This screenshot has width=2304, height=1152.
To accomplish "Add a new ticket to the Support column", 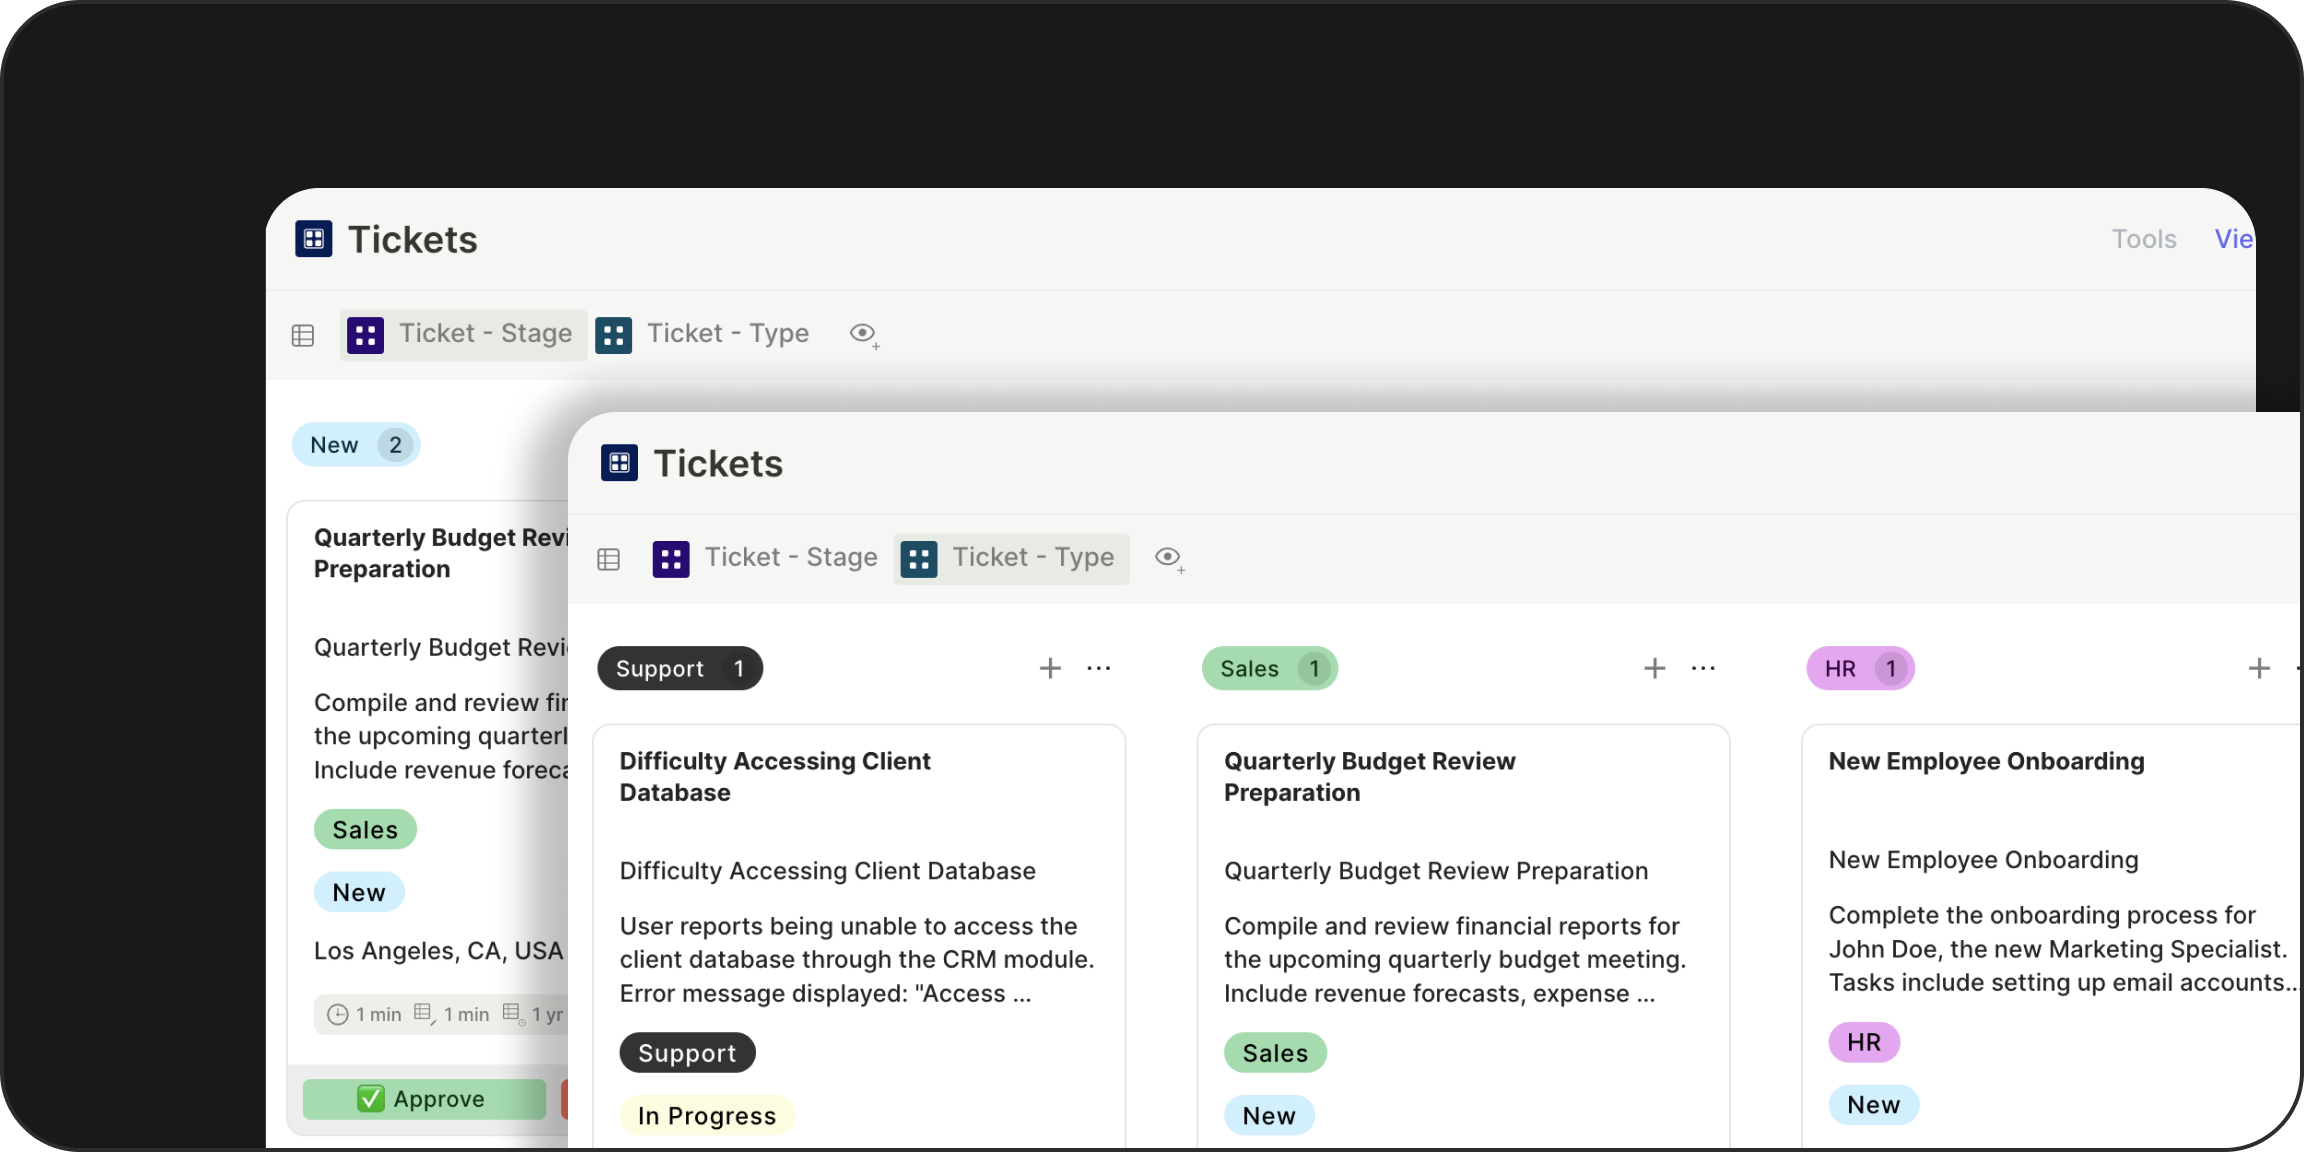I will click(x=1050, y=668).
